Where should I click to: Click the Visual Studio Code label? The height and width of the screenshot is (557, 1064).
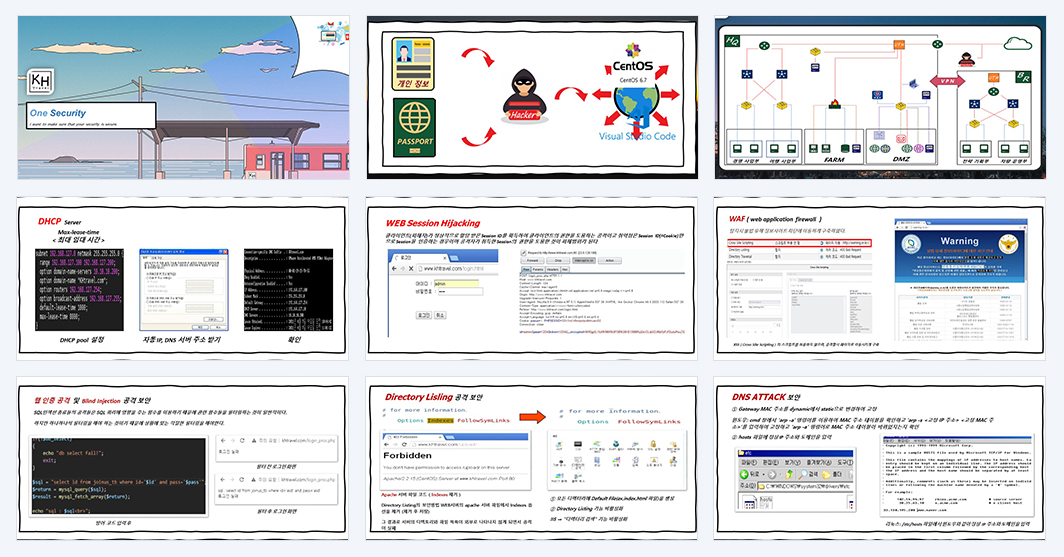coord(637,136)
